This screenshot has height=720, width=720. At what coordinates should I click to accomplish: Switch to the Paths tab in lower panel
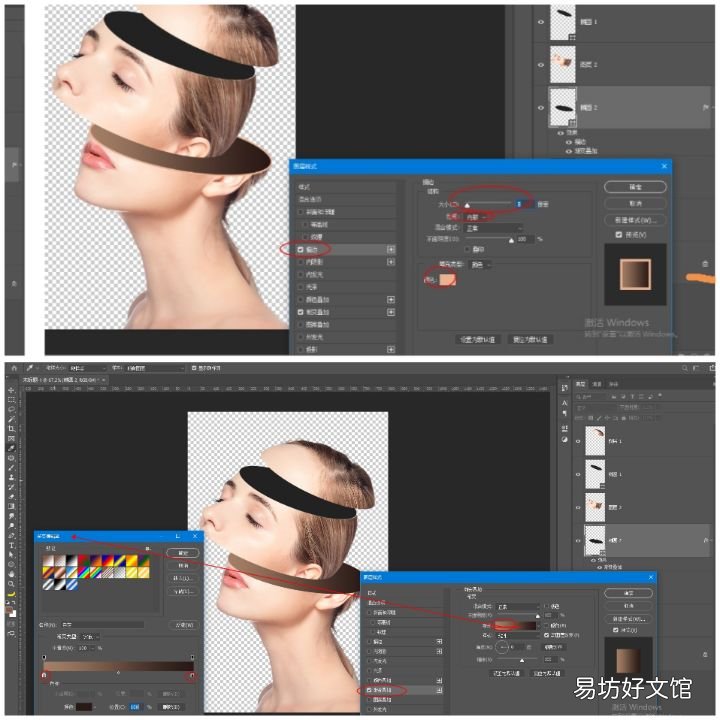point(613,384)
